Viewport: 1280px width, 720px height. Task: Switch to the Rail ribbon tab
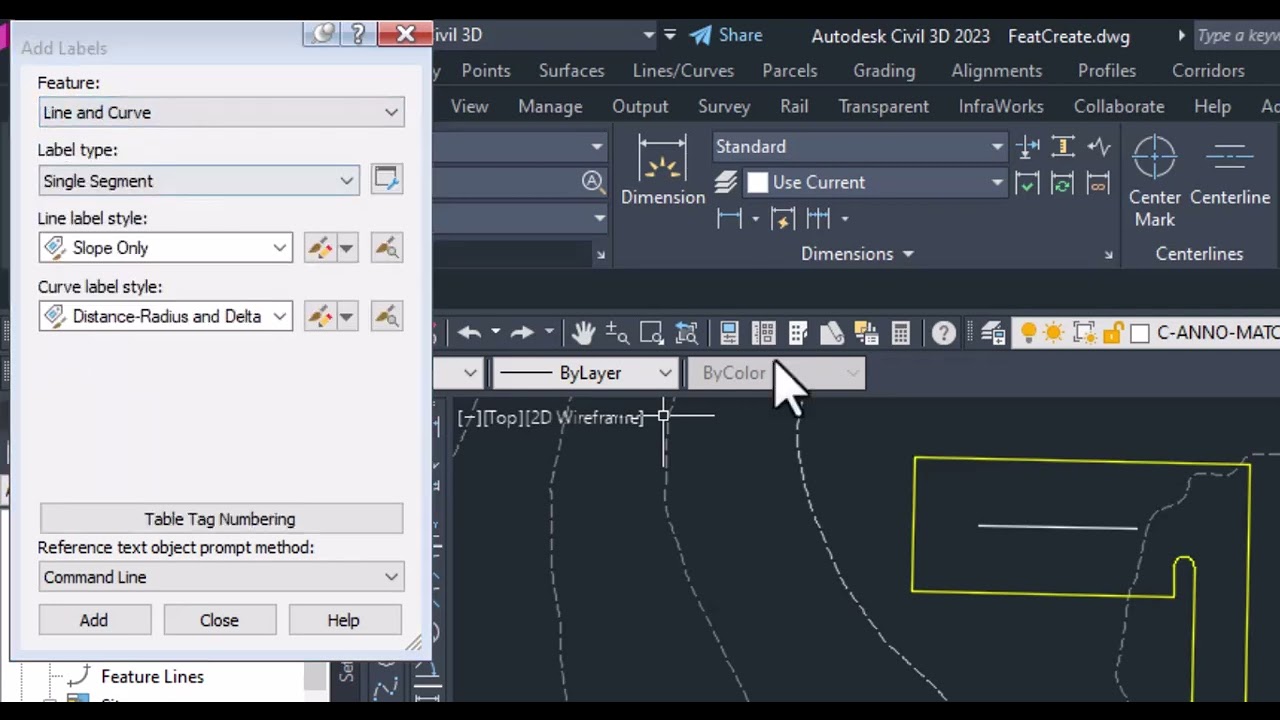[x=794, y=106]
